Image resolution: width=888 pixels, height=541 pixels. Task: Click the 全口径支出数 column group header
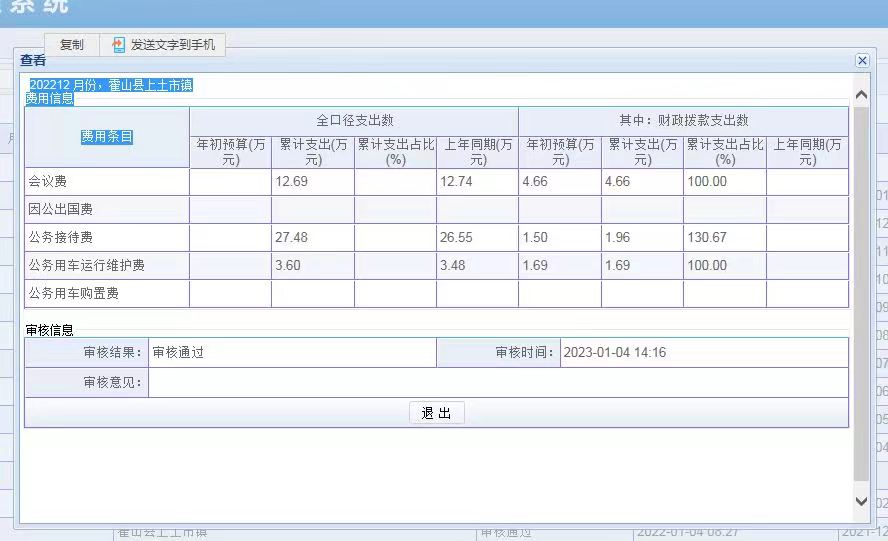[354, 121]
